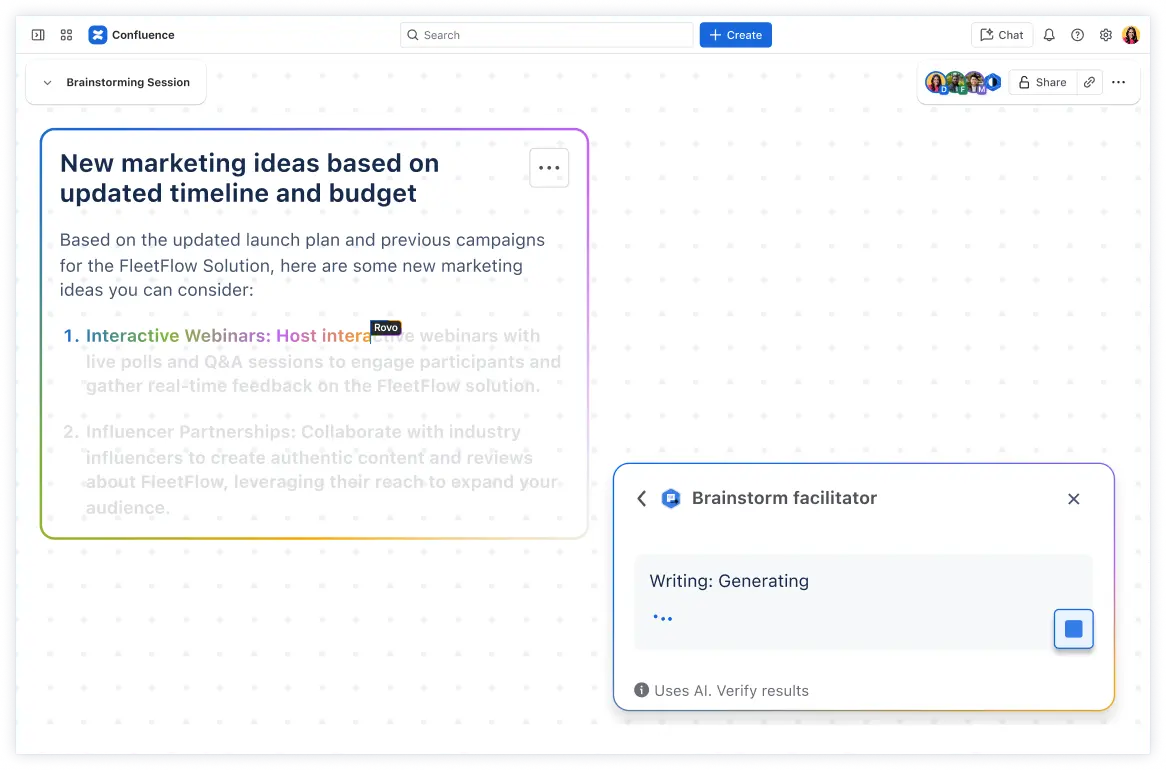Expand the Brainstorming Session chevron
Viewport: 1166px width, 770px height.
coord(47,83)
